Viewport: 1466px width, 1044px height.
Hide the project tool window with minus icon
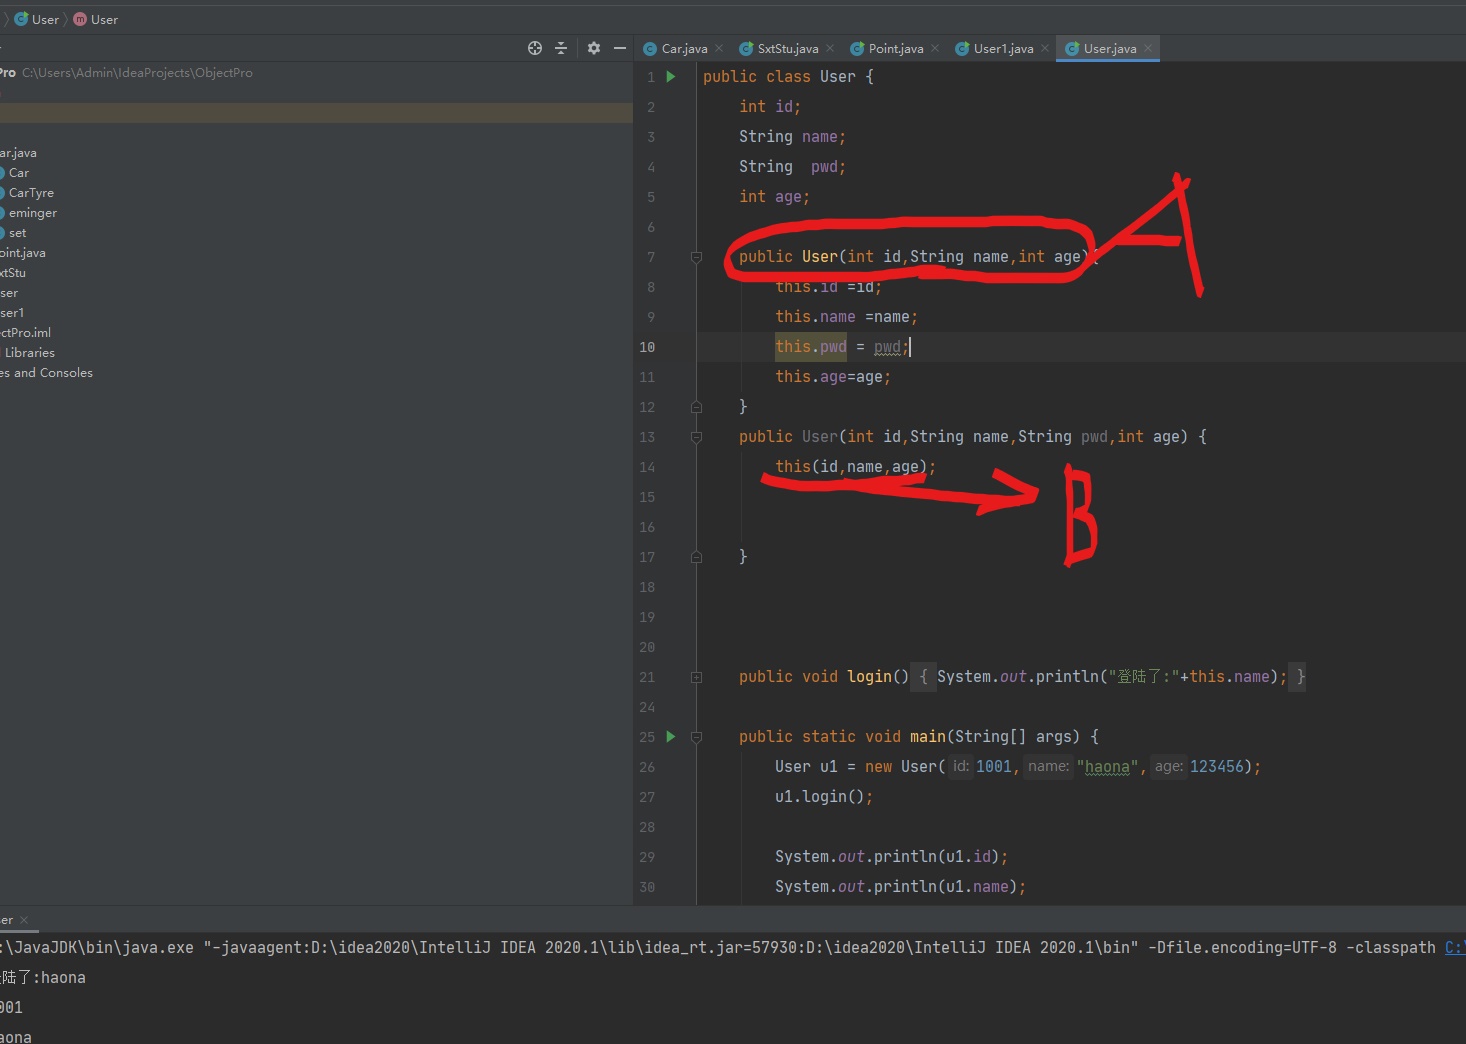[x=620, y=48]
